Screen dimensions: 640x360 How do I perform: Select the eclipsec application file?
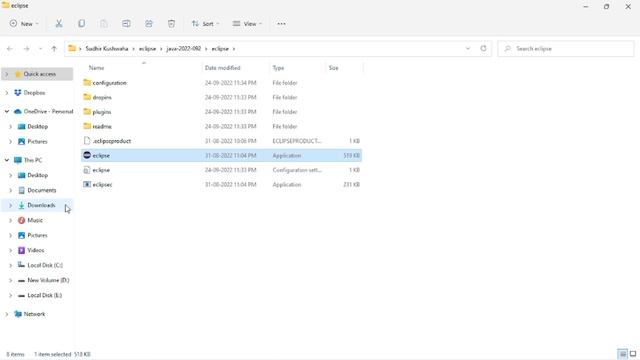(222, 184)
